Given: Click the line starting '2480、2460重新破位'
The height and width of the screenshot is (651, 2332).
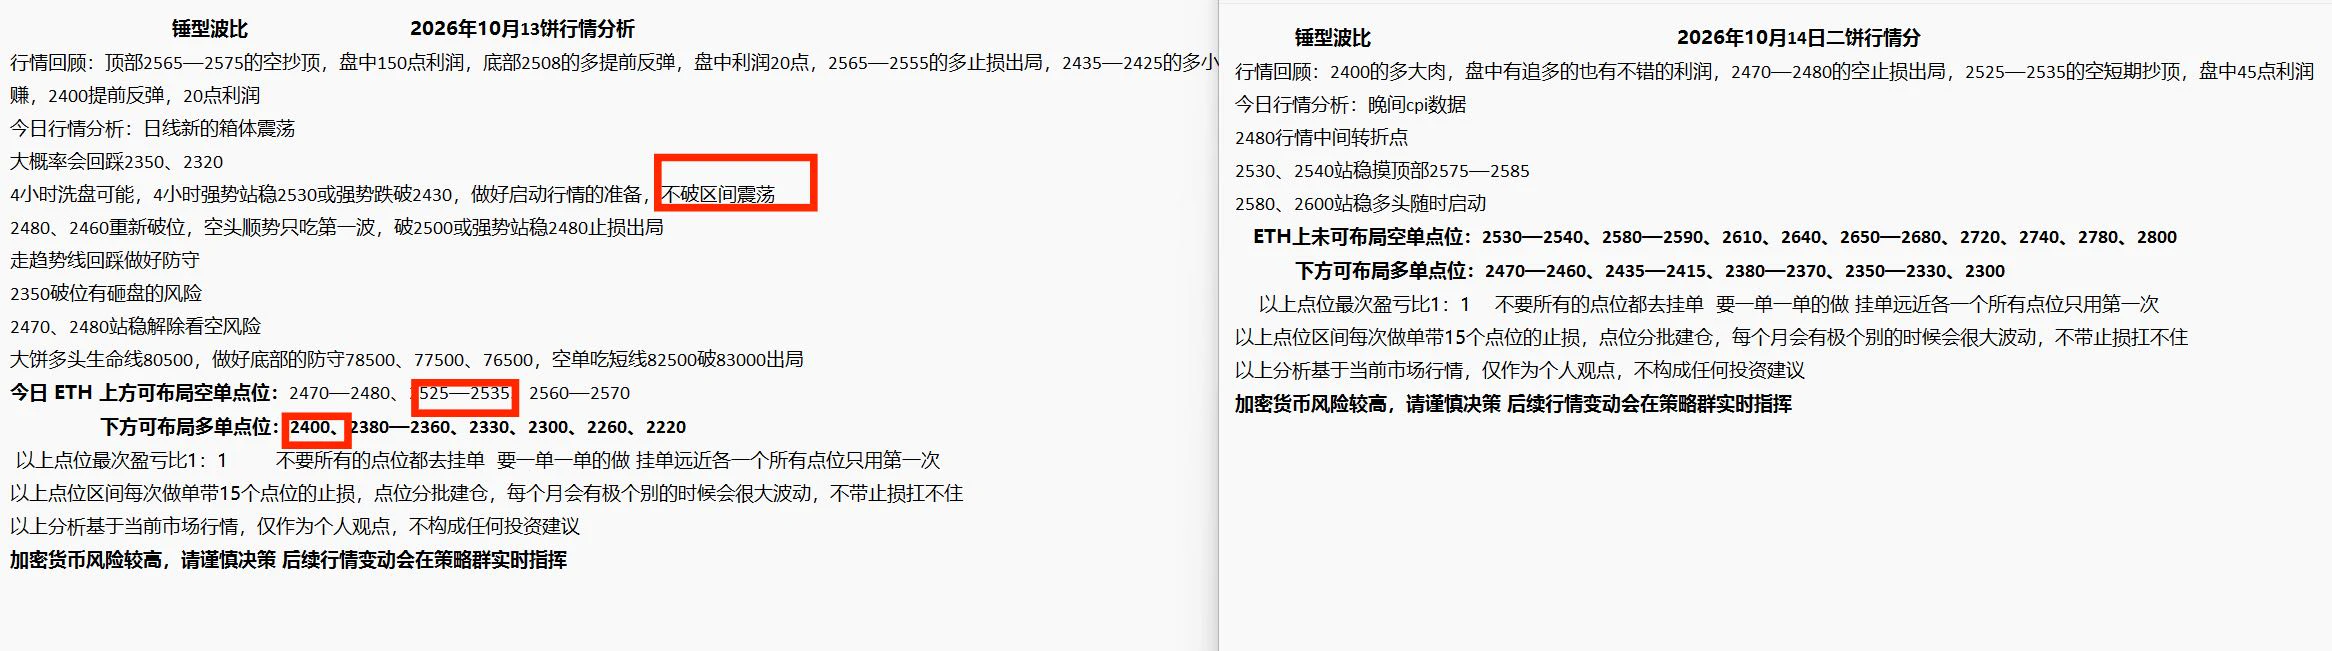Looking at the screenshot, I should coord(337,228).
